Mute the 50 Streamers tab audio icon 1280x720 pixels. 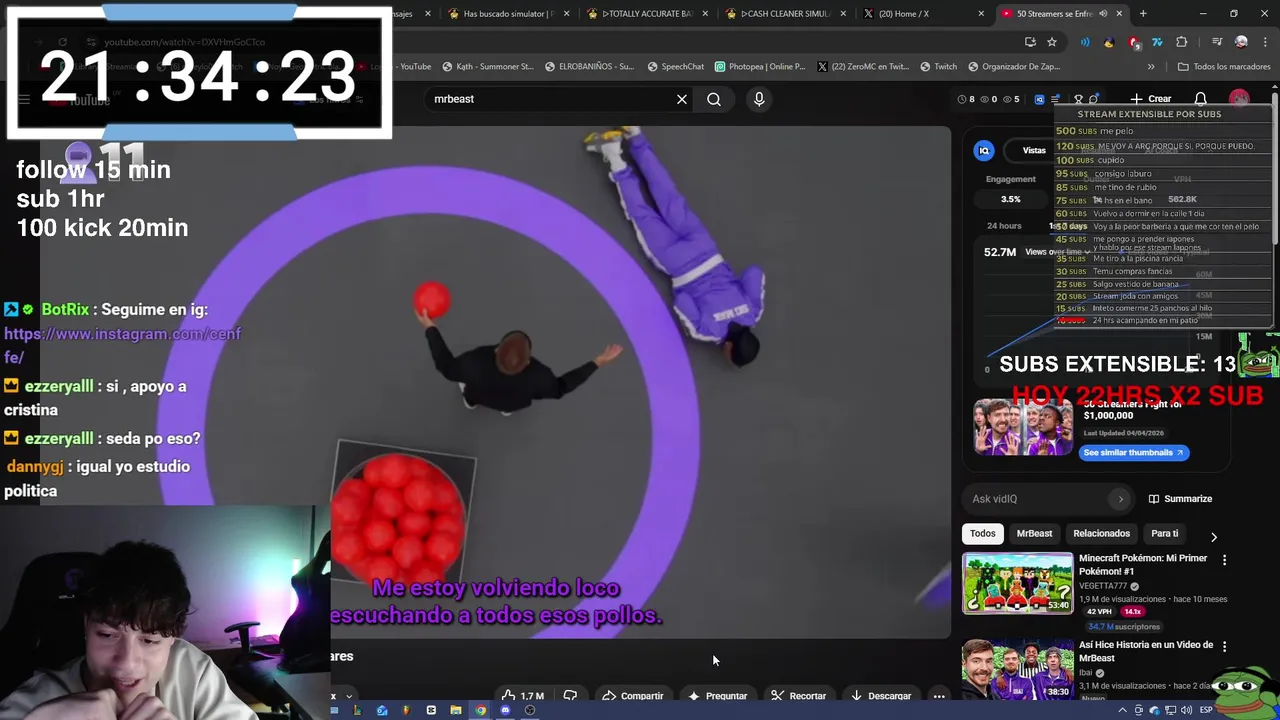1103,14
